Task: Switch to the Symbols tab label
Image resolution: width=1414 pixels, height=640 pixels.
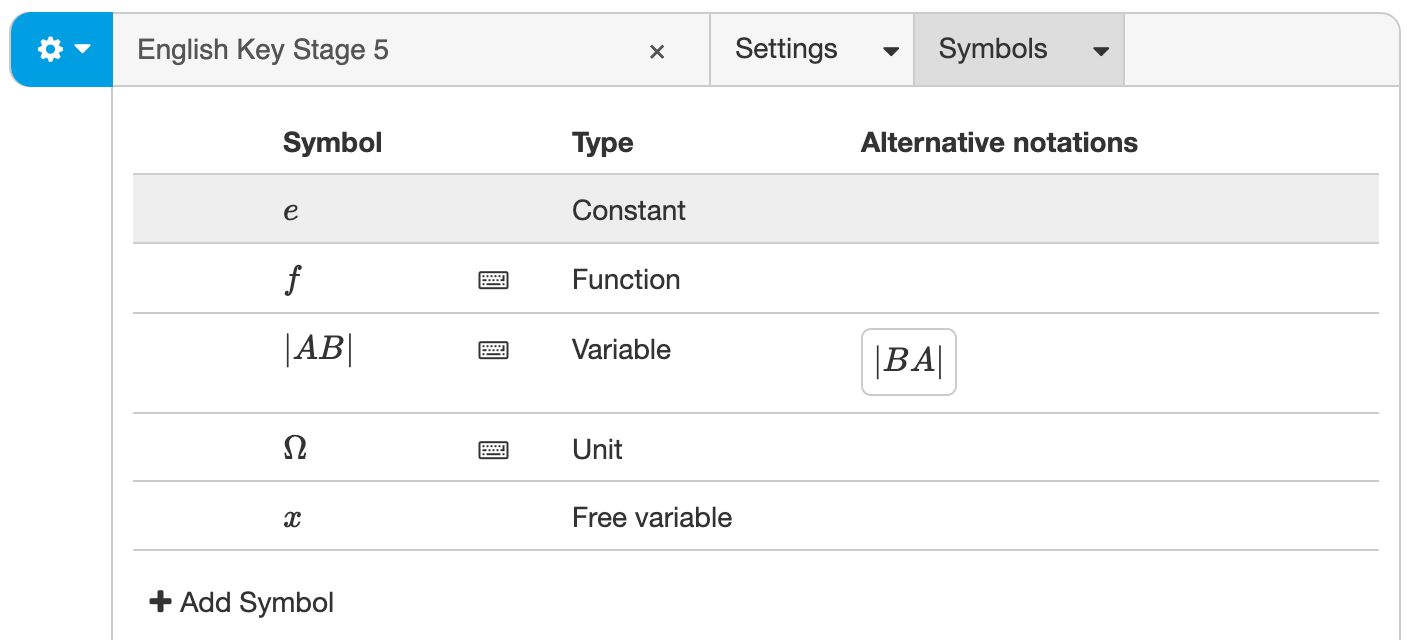Action: tap(993, 49)
